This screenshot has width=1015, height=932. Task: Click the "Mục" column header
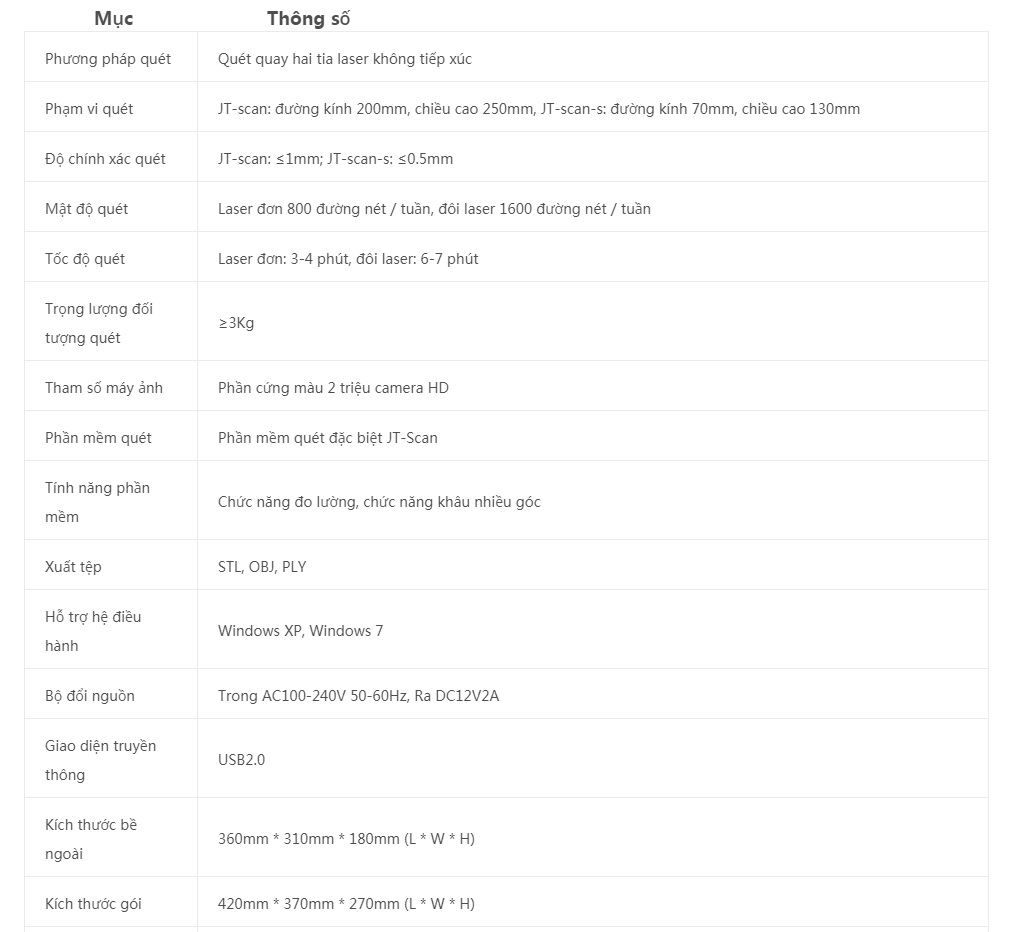click(x=113, y=18)
